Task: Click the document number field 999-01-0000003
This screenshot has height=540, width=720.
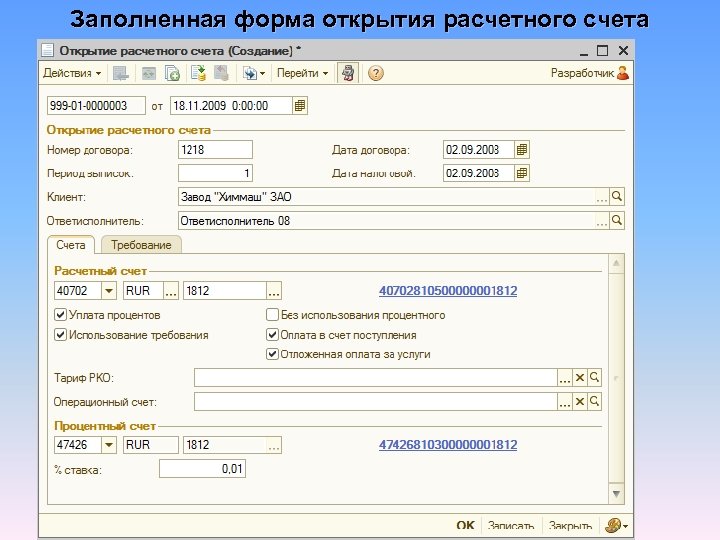Action: point(96,106)
